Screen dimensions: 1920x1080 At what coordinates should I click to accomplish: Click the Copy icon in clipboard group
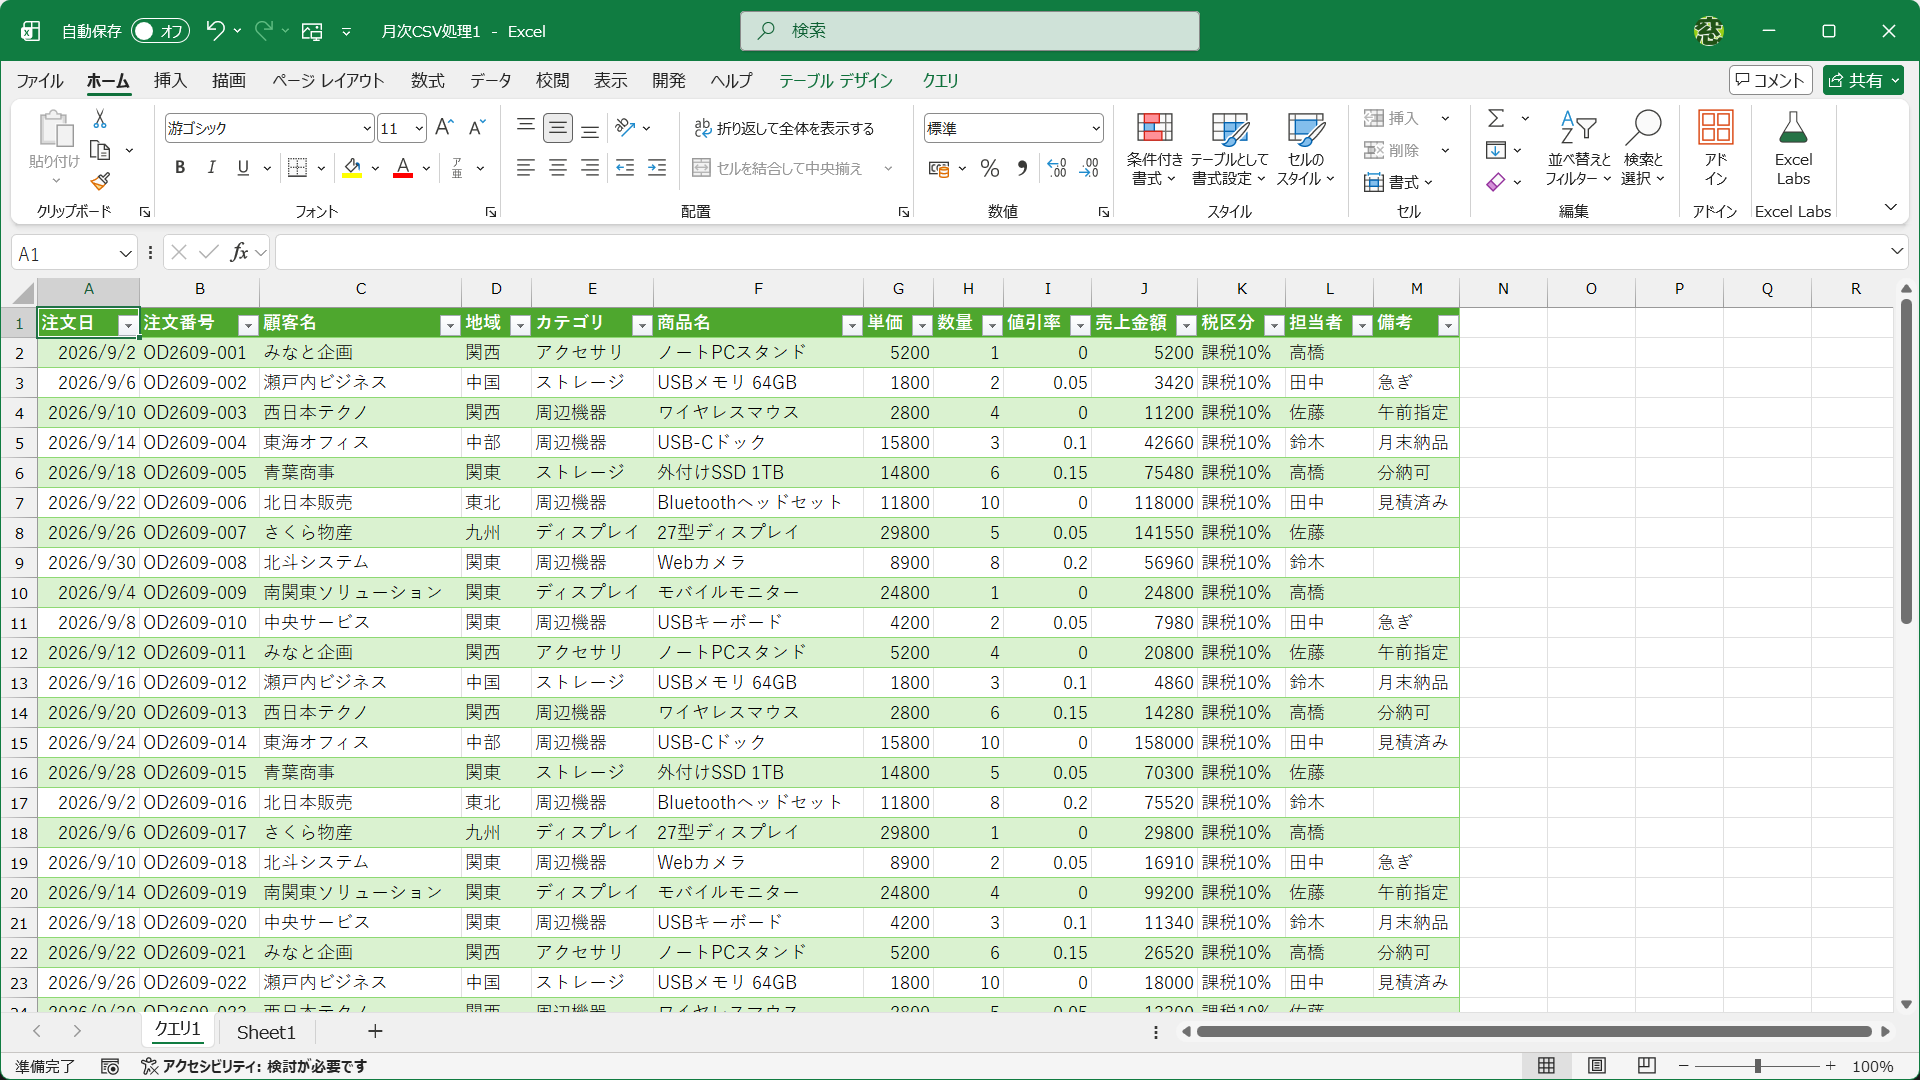(100, 150)
